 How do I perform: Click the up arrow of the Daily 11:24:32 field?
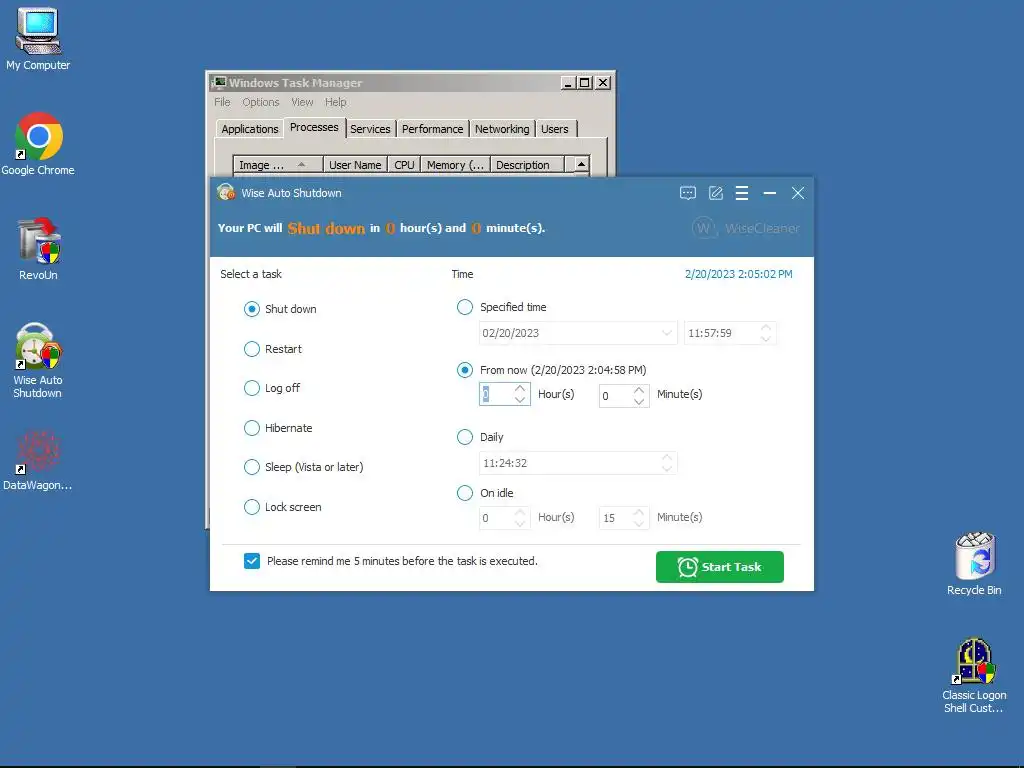[x=667, y=457]
